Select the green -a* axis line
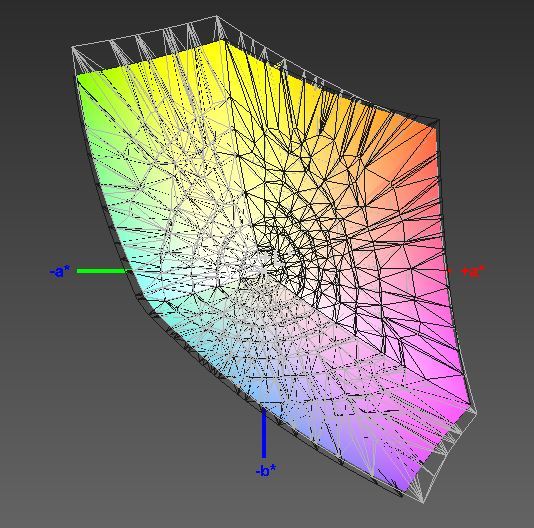Image resolution: width=534 pixels, height=528 pixels. (x=102, y=271)
